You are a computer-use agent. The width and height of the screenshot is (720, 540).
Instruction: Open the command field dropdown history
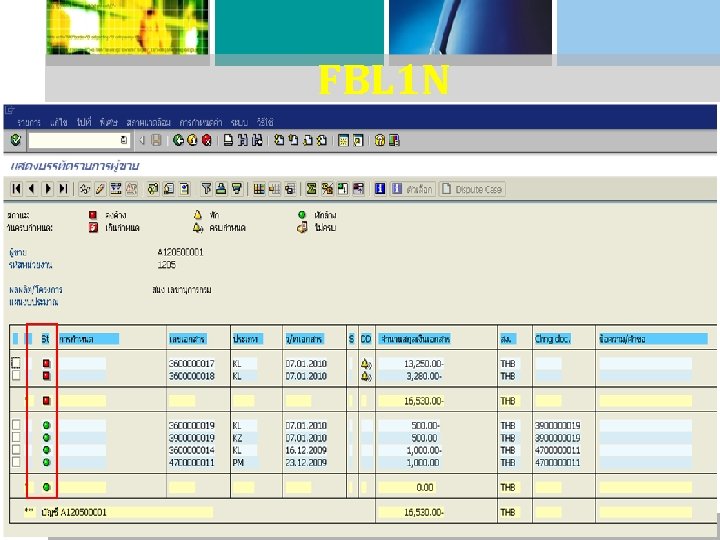pyautogui.click(x=123, y=141)
